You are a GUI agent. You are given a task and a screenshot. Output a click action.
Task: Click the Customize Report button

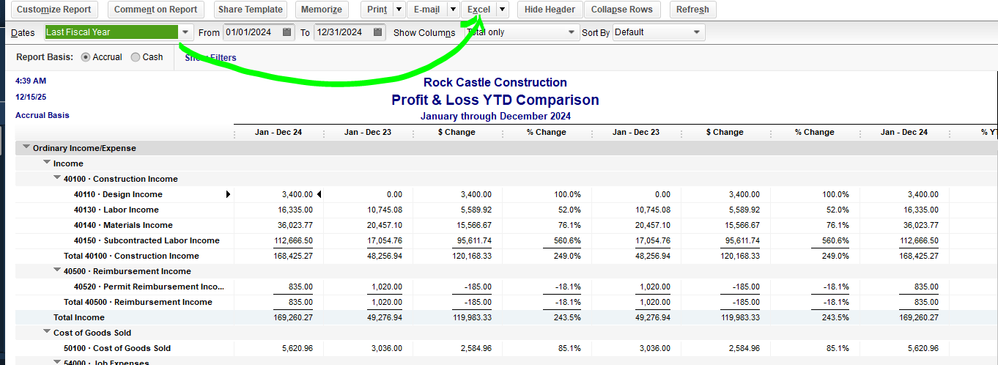click(54, 10)
